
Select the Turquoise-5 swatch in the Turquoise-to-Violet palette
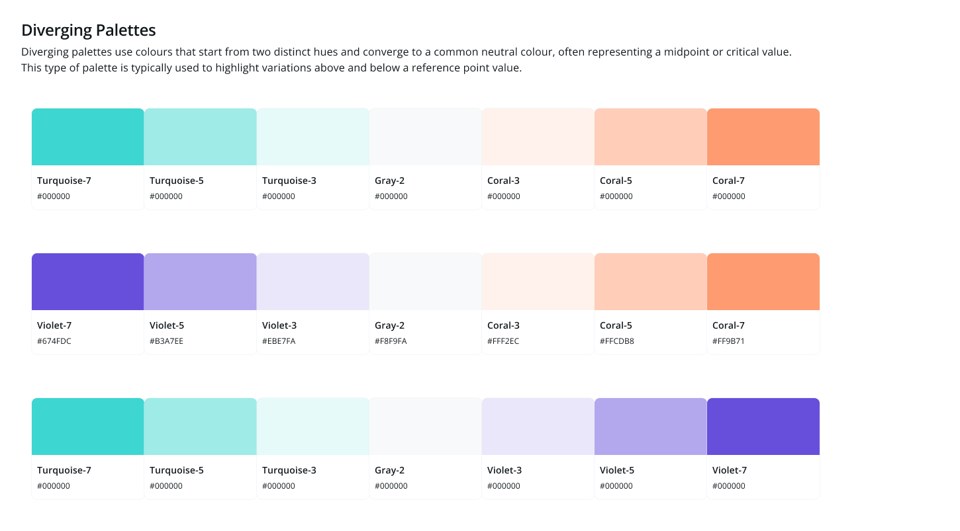pyautogui.click(x=200, y=426)
